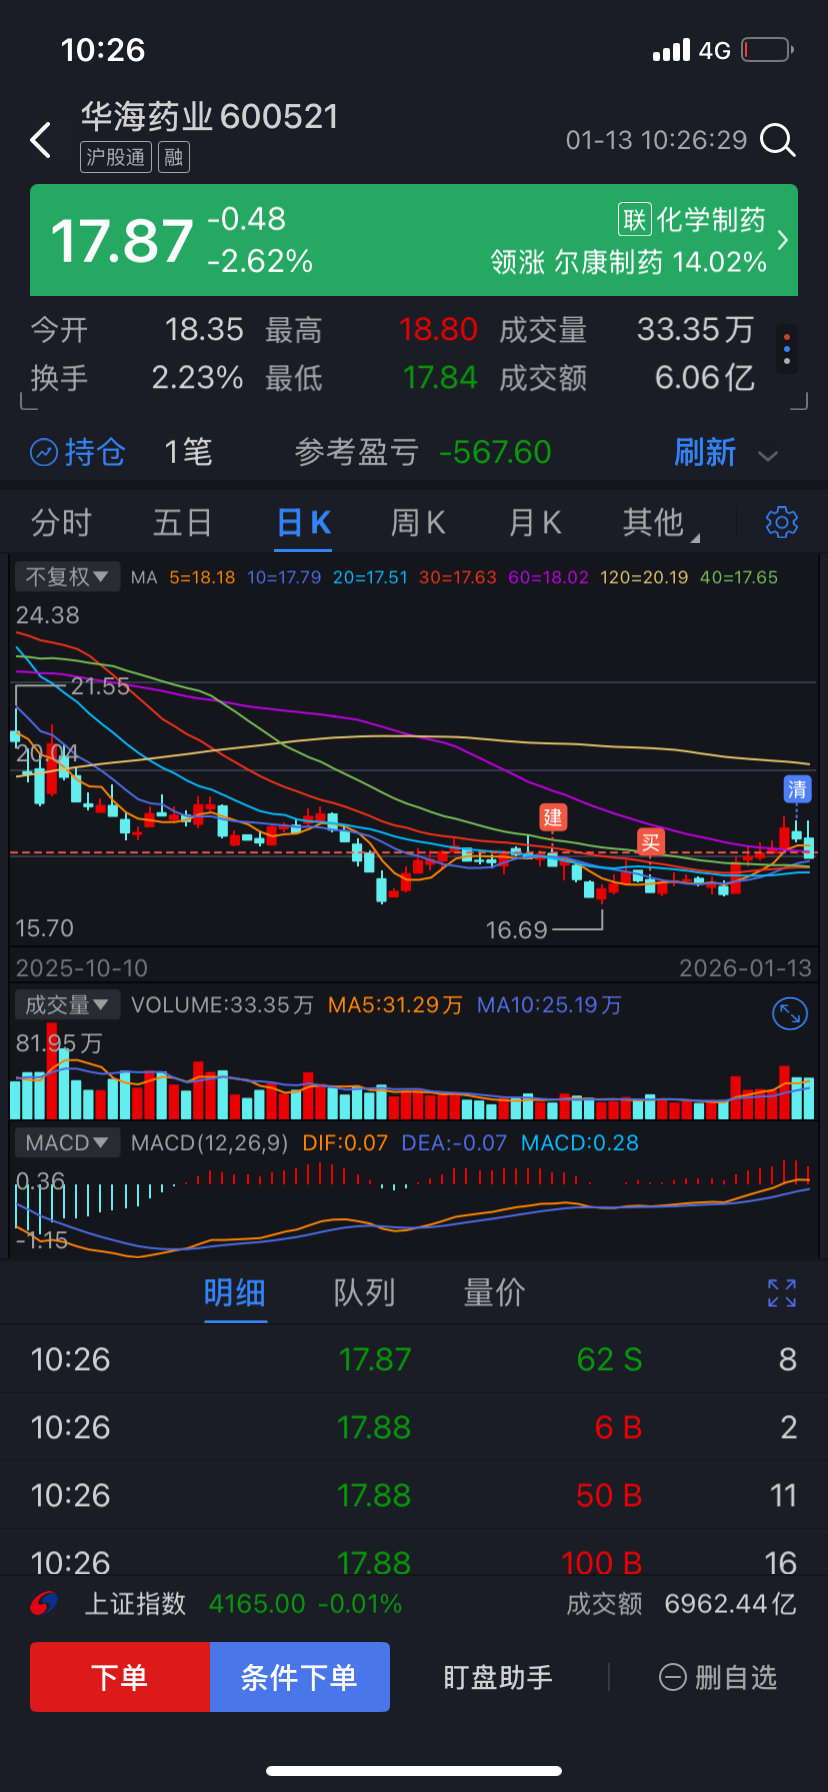
Task: Open the 其他 period dropdown
Action: (660, 522)
